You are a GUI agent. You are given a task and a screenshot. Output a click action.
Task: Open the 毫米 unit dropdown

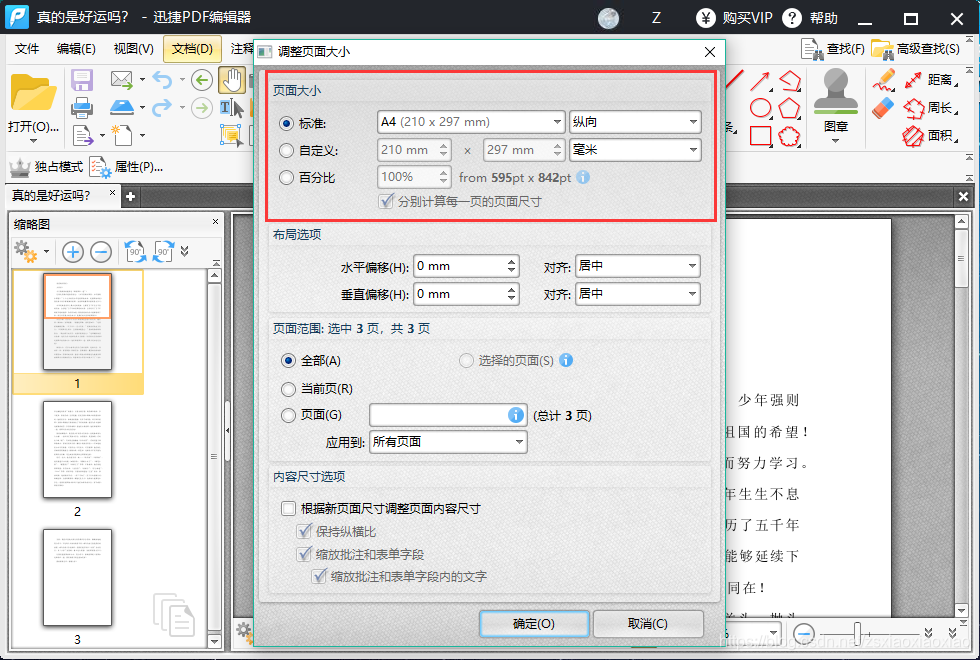pyautogui.click(x=635, y=150)
